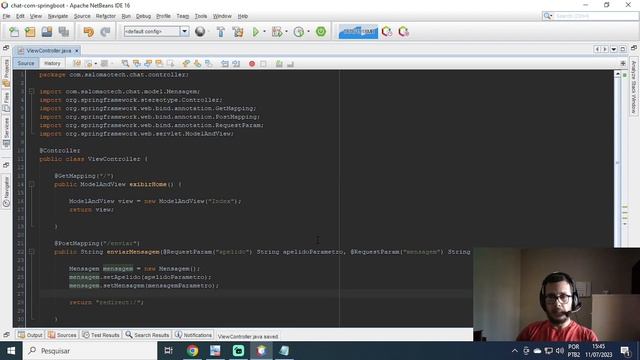Open the Window menu
This screenshot has width=640, height=360.
(x=222, y=16)
